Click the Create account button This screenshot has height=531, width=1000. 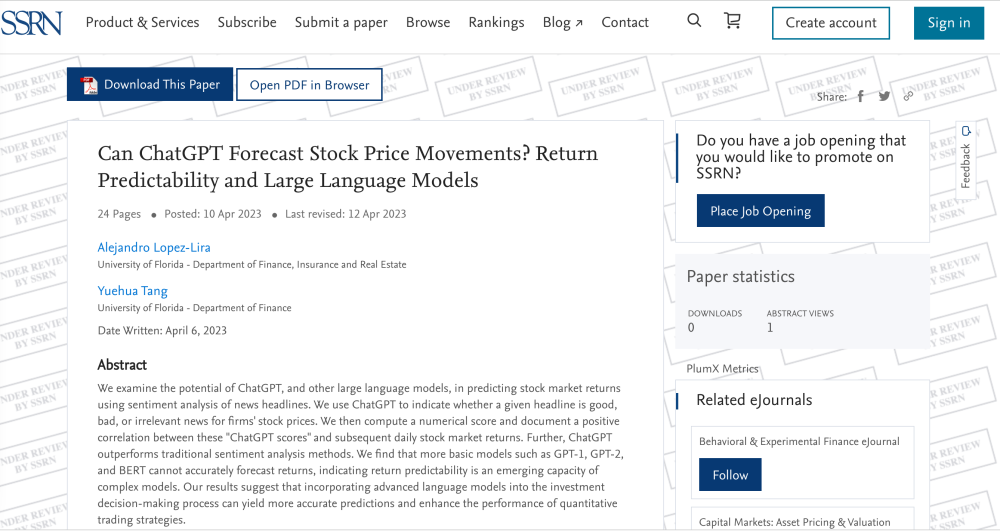831,23
